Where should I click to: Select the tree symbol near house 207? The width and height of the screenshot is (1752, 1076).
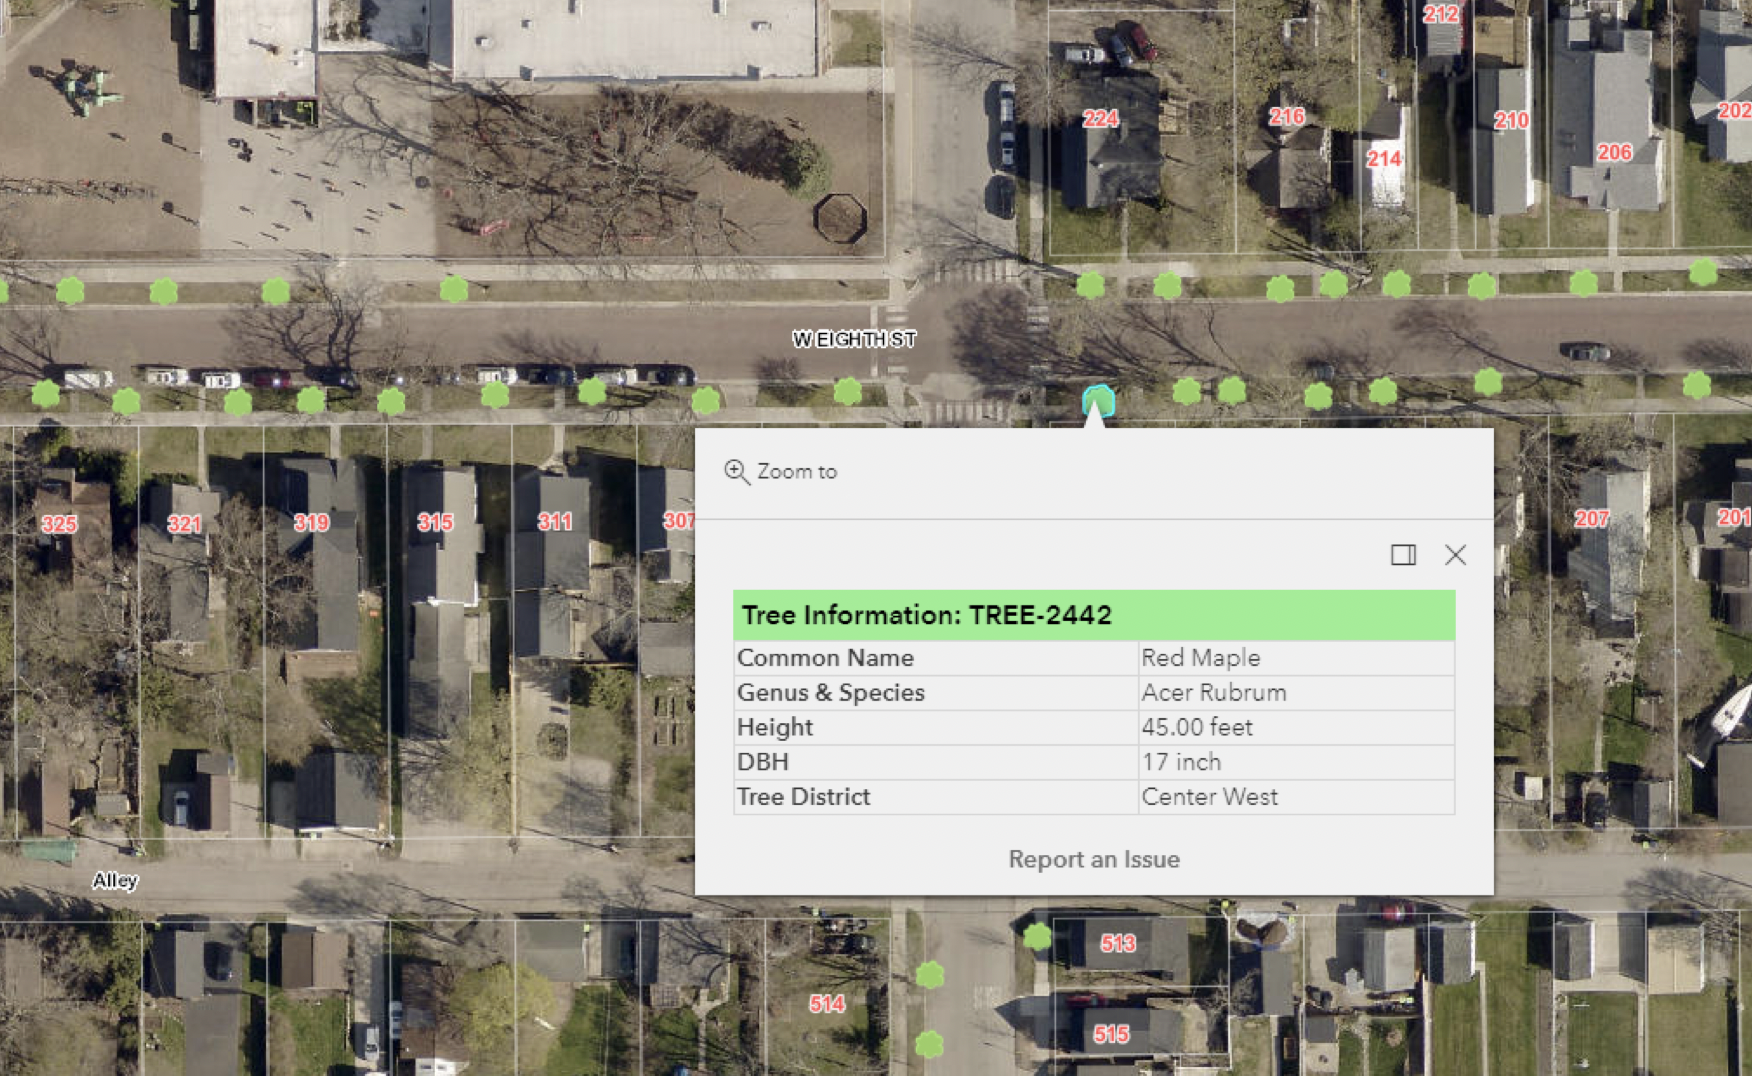coord(1696,383)
